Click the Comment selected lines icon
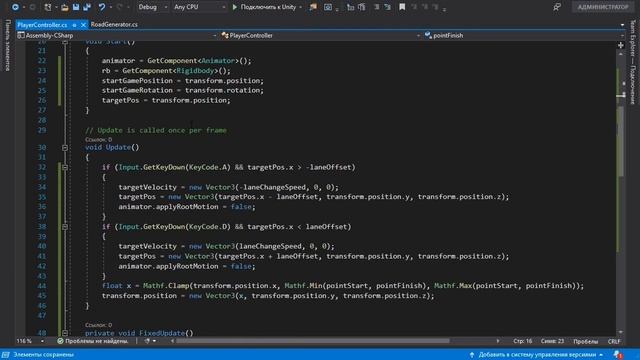Image resolution: width=640 pixels, height=360 pixels. (350, 7)
